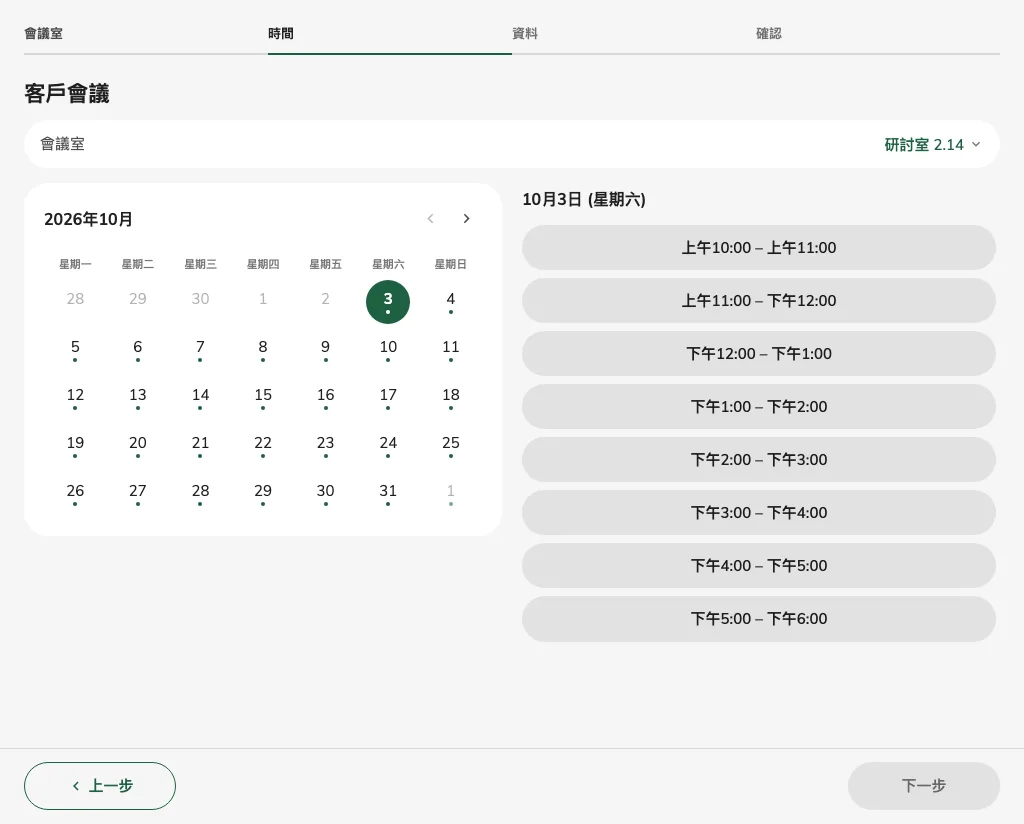Pick October 24 in the calendar
The height and width of the screenshot is (824, 1024).
[388, 446]
